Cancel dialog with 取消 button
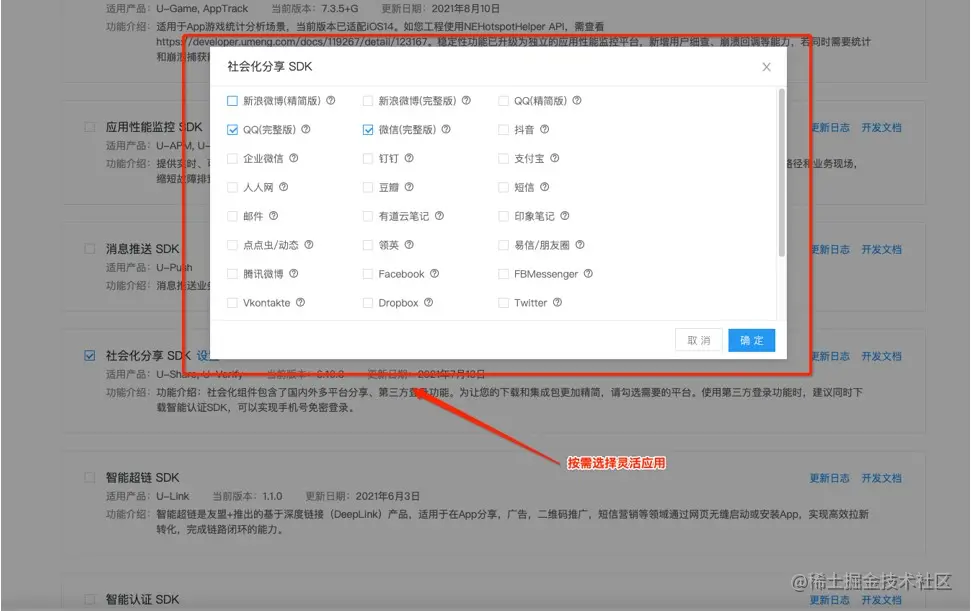 coord(699,340)
